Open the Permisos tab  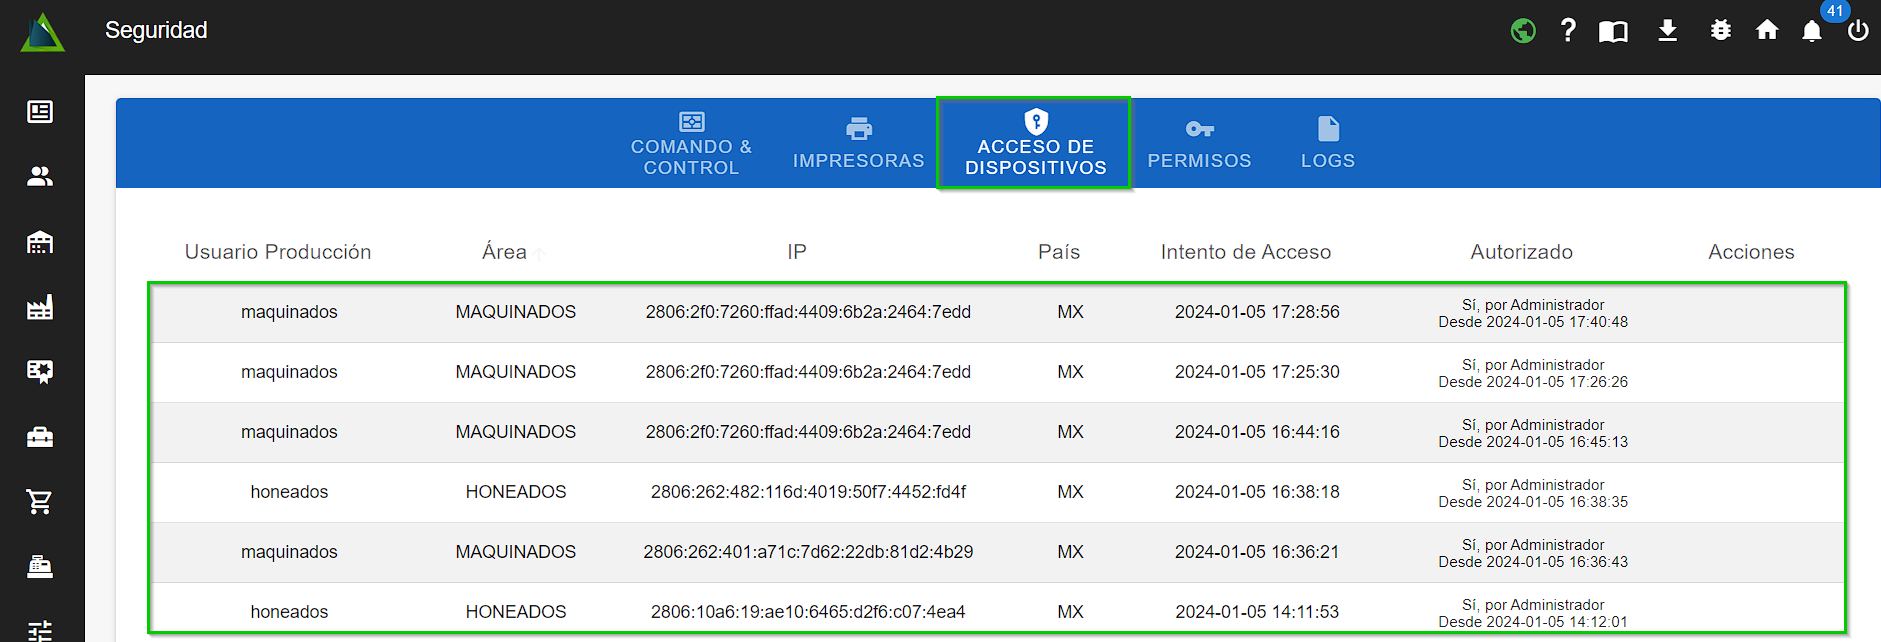point(1199,144)
